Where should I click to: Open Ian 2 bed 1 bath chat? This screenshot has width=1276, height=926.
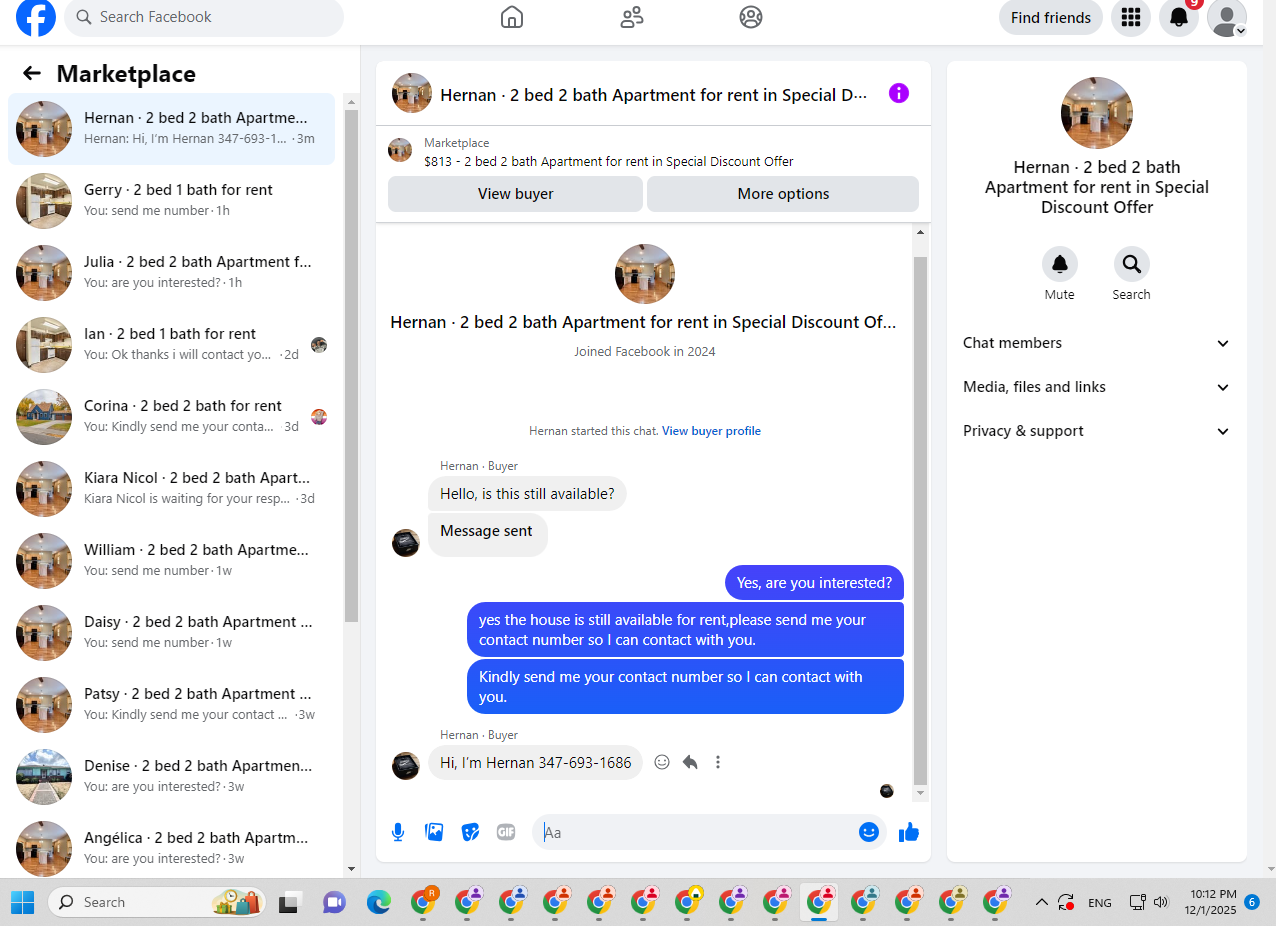click(172, 345)
